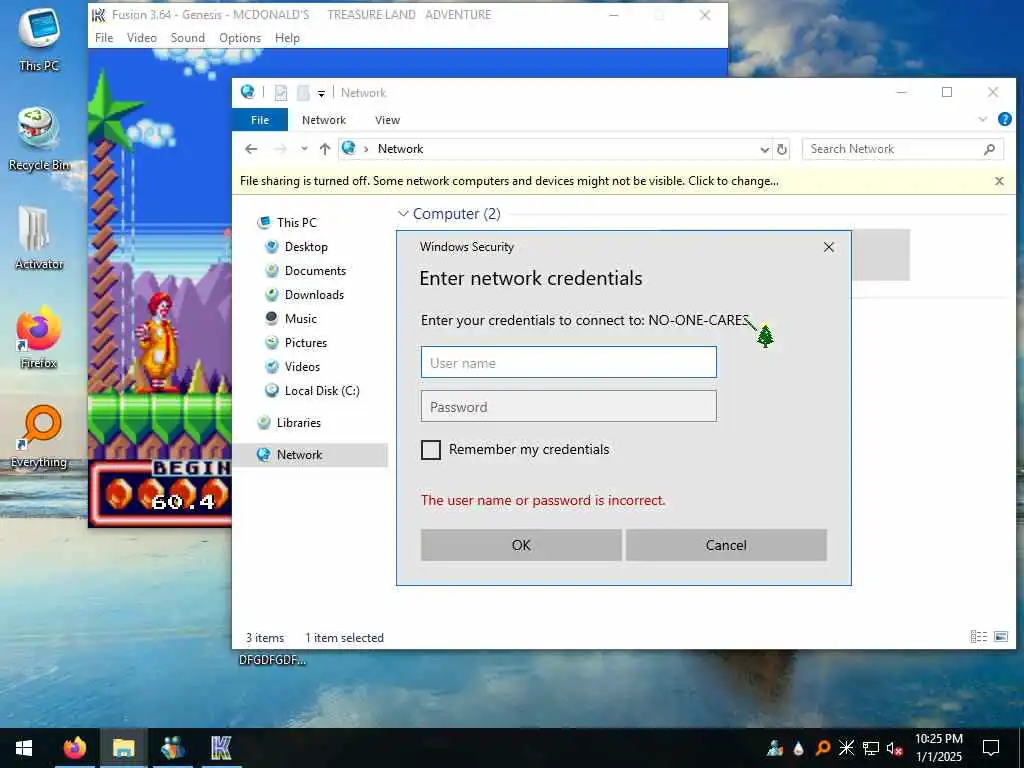
Task: Open This PC desktop icon
Action: 39,39
